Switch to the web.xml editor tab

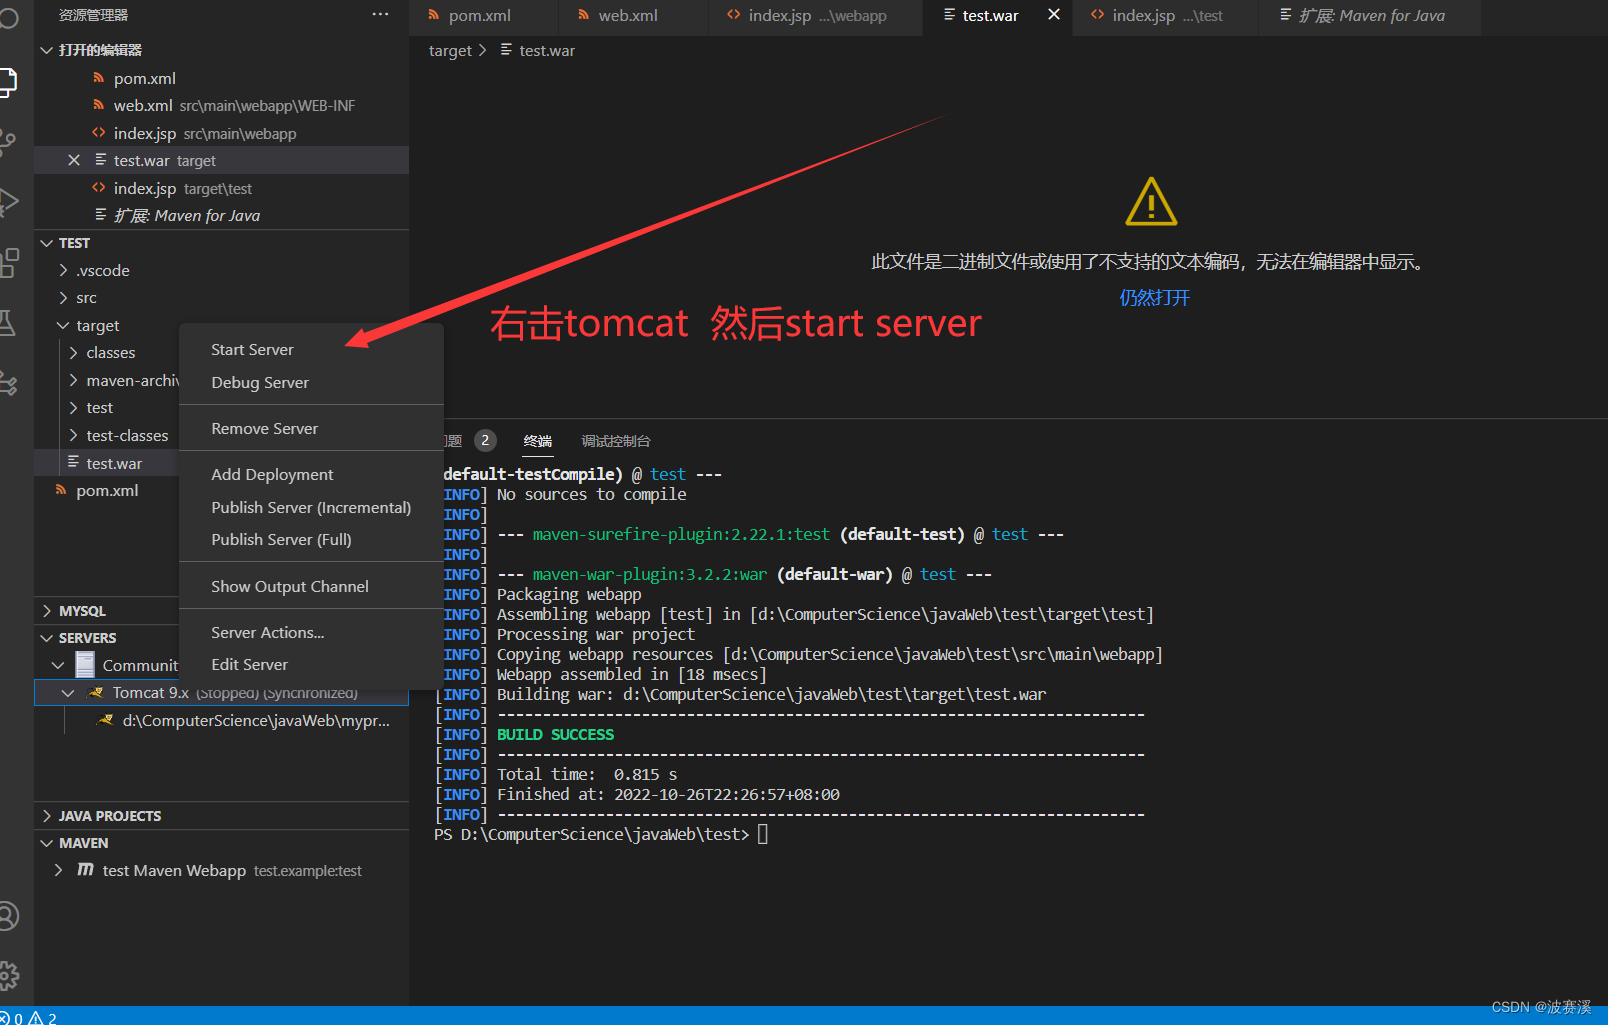633,16
